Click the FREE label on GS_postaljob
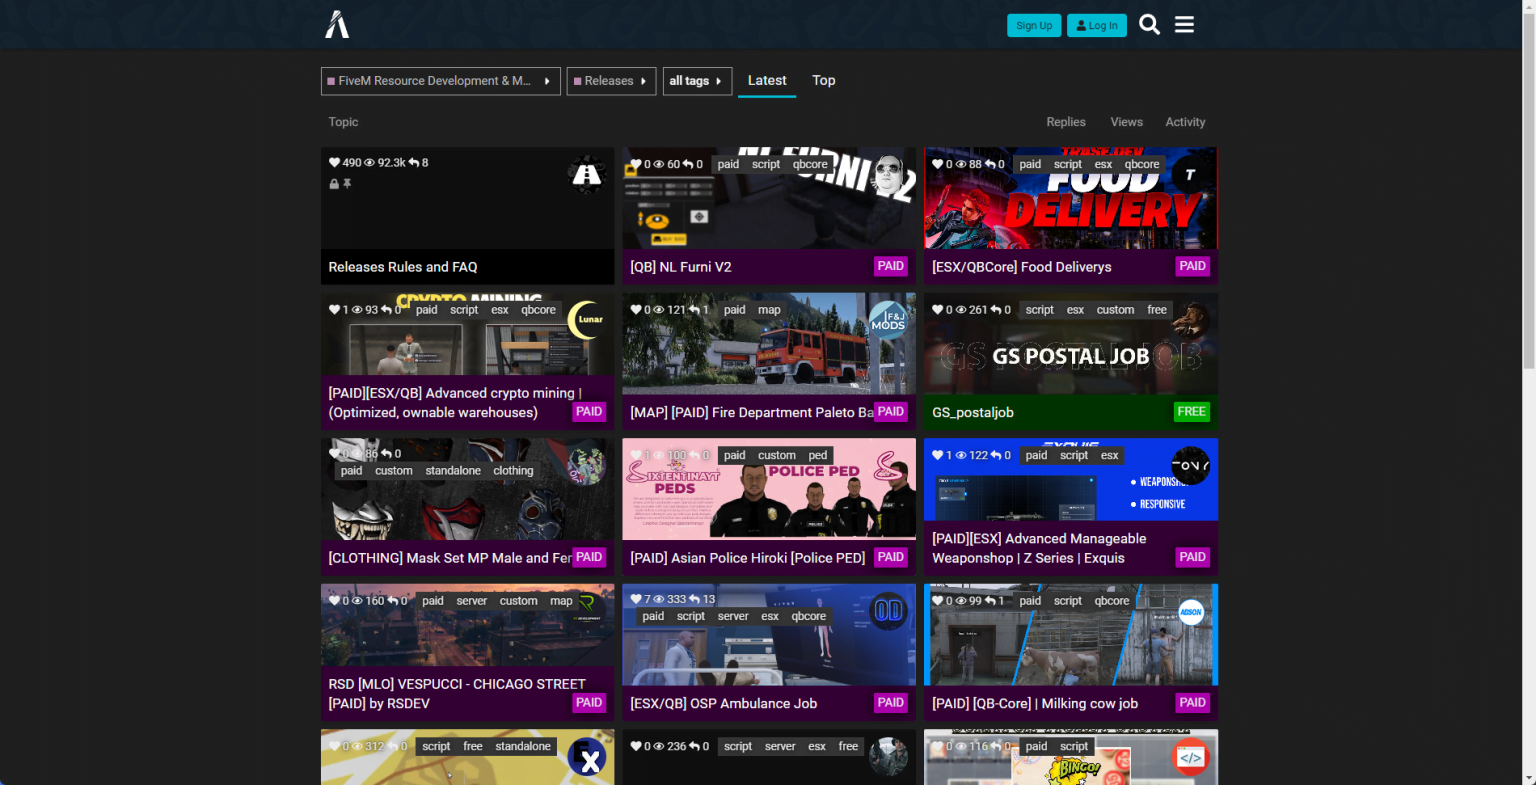Image resolution: width=1536 pixels, height=785 pixels. 1192,411
